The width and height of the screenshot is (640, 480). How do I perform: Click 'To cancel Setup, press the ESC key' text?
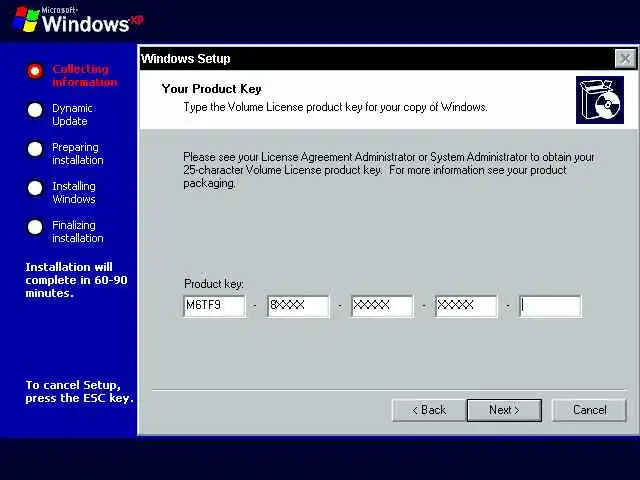[x=79, y=391]
